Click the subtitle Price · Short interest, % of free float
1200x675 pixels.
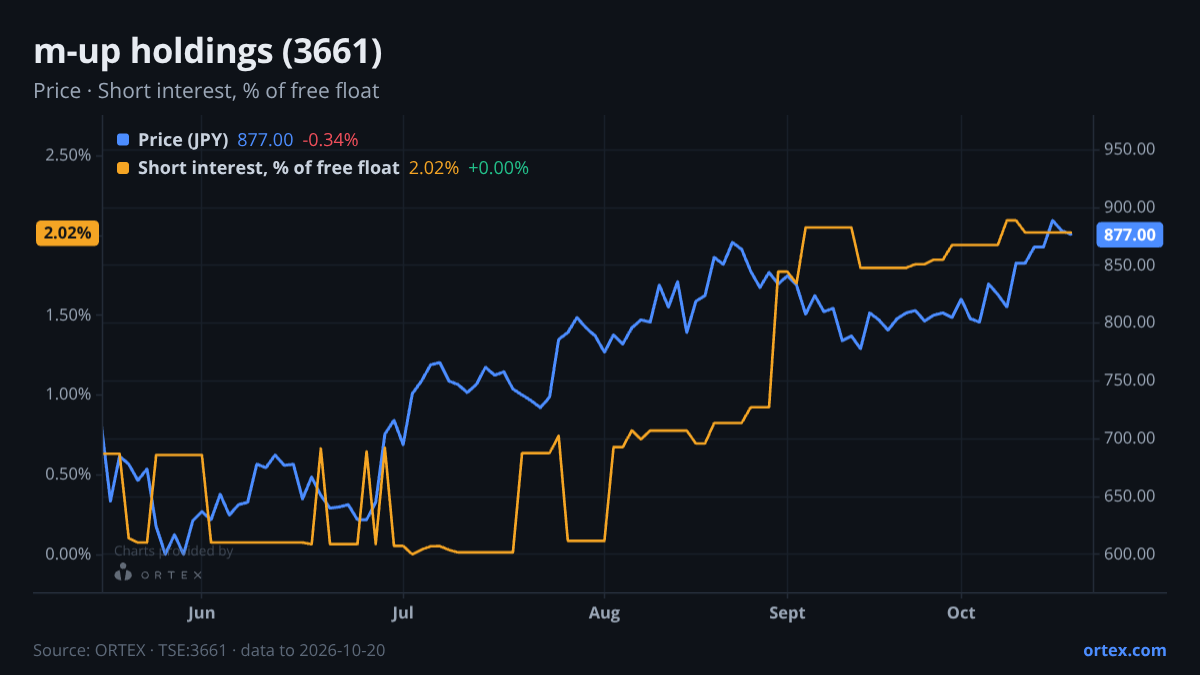pos(206,91)
